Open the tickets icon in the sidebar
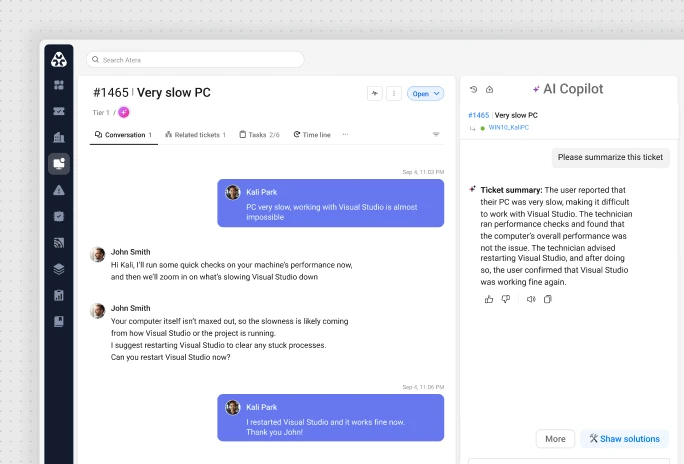 click(59, 111)
